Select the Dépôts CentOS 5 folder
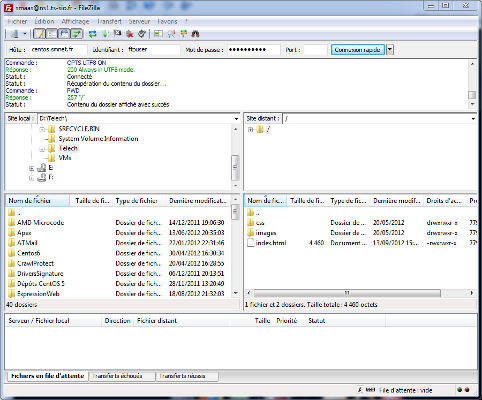 (41, 284)
